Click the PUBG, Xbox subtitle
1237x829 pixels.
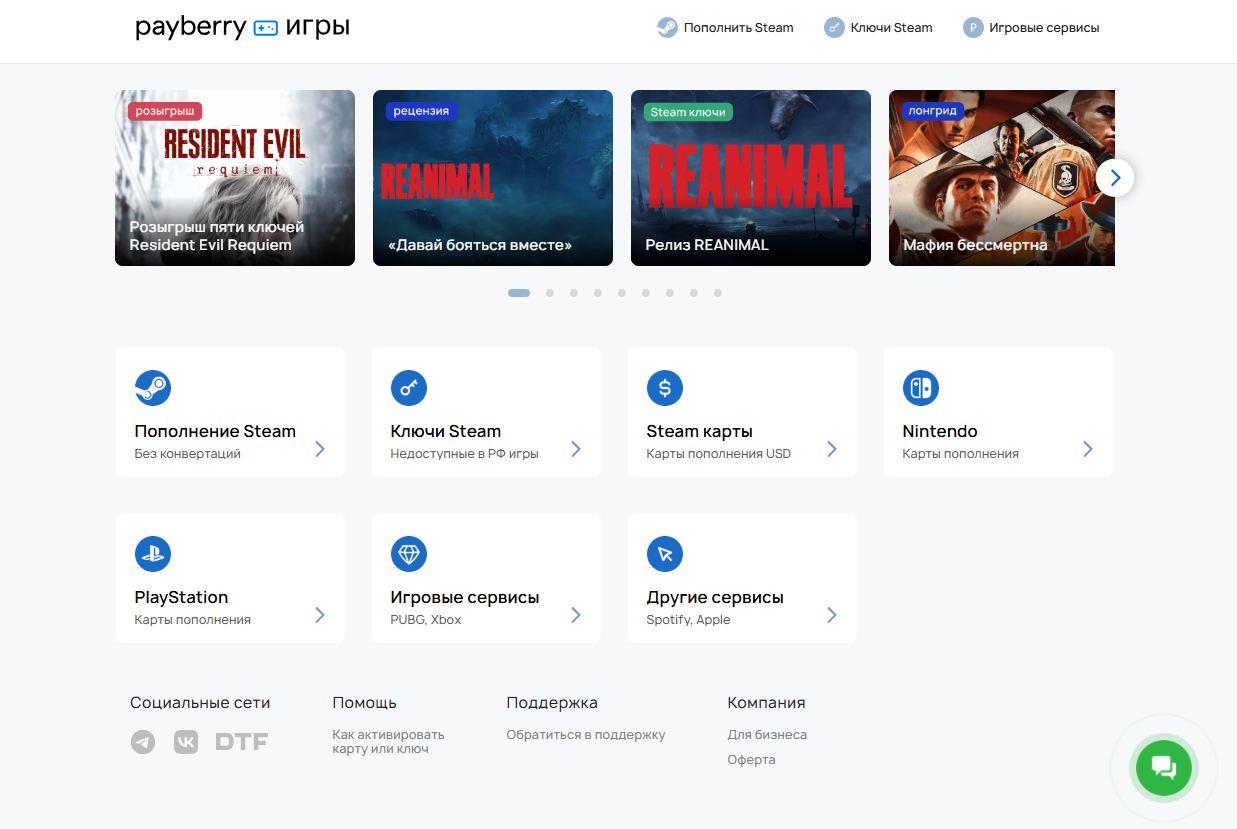[426, 619]
